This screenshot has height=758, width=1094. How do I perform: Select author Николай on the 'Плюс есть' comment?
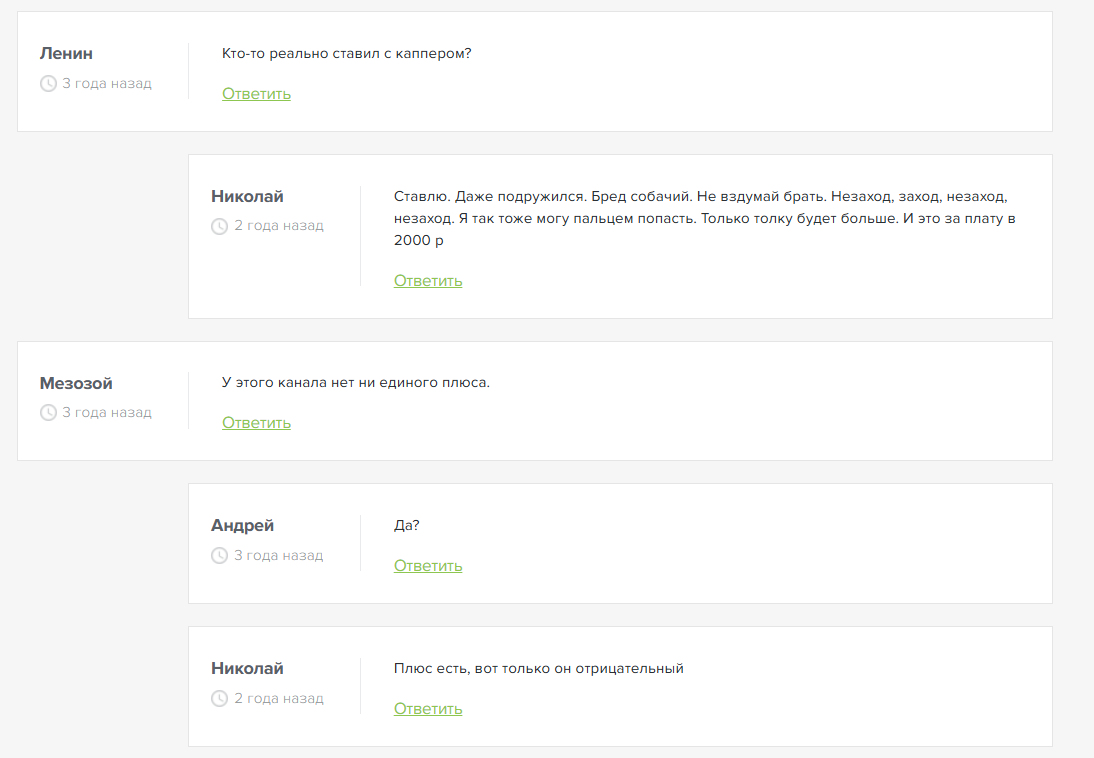point(247,669)
